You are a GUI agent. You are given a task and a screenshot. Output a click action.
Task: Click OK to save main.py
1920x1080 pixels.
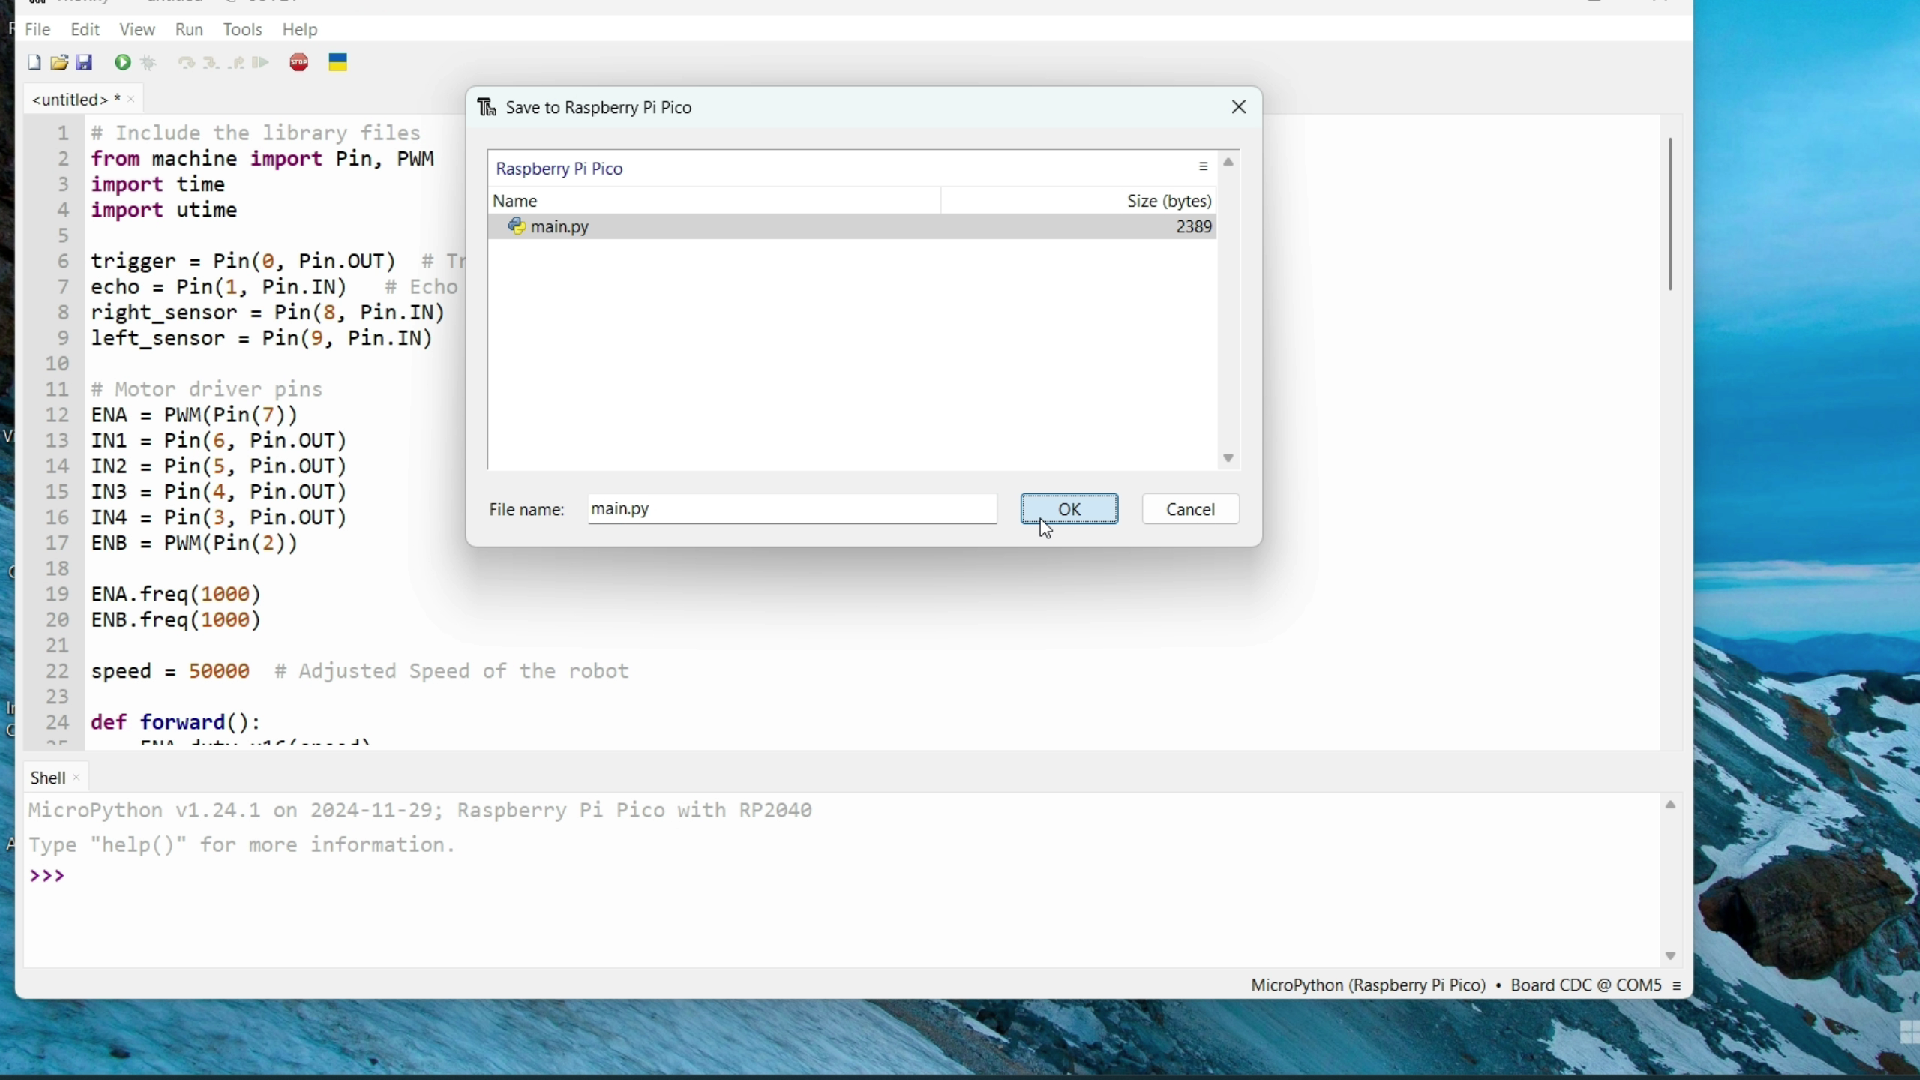[1070, 510]
